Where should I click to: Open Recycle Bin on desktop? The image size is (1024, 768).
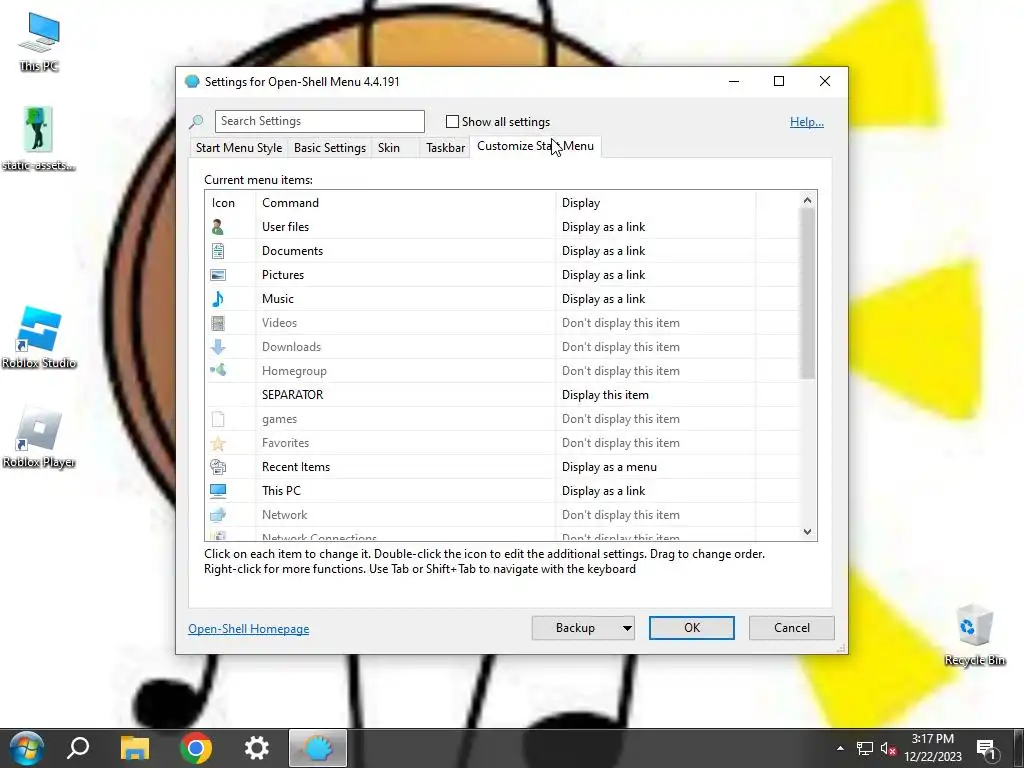point(974,635)
